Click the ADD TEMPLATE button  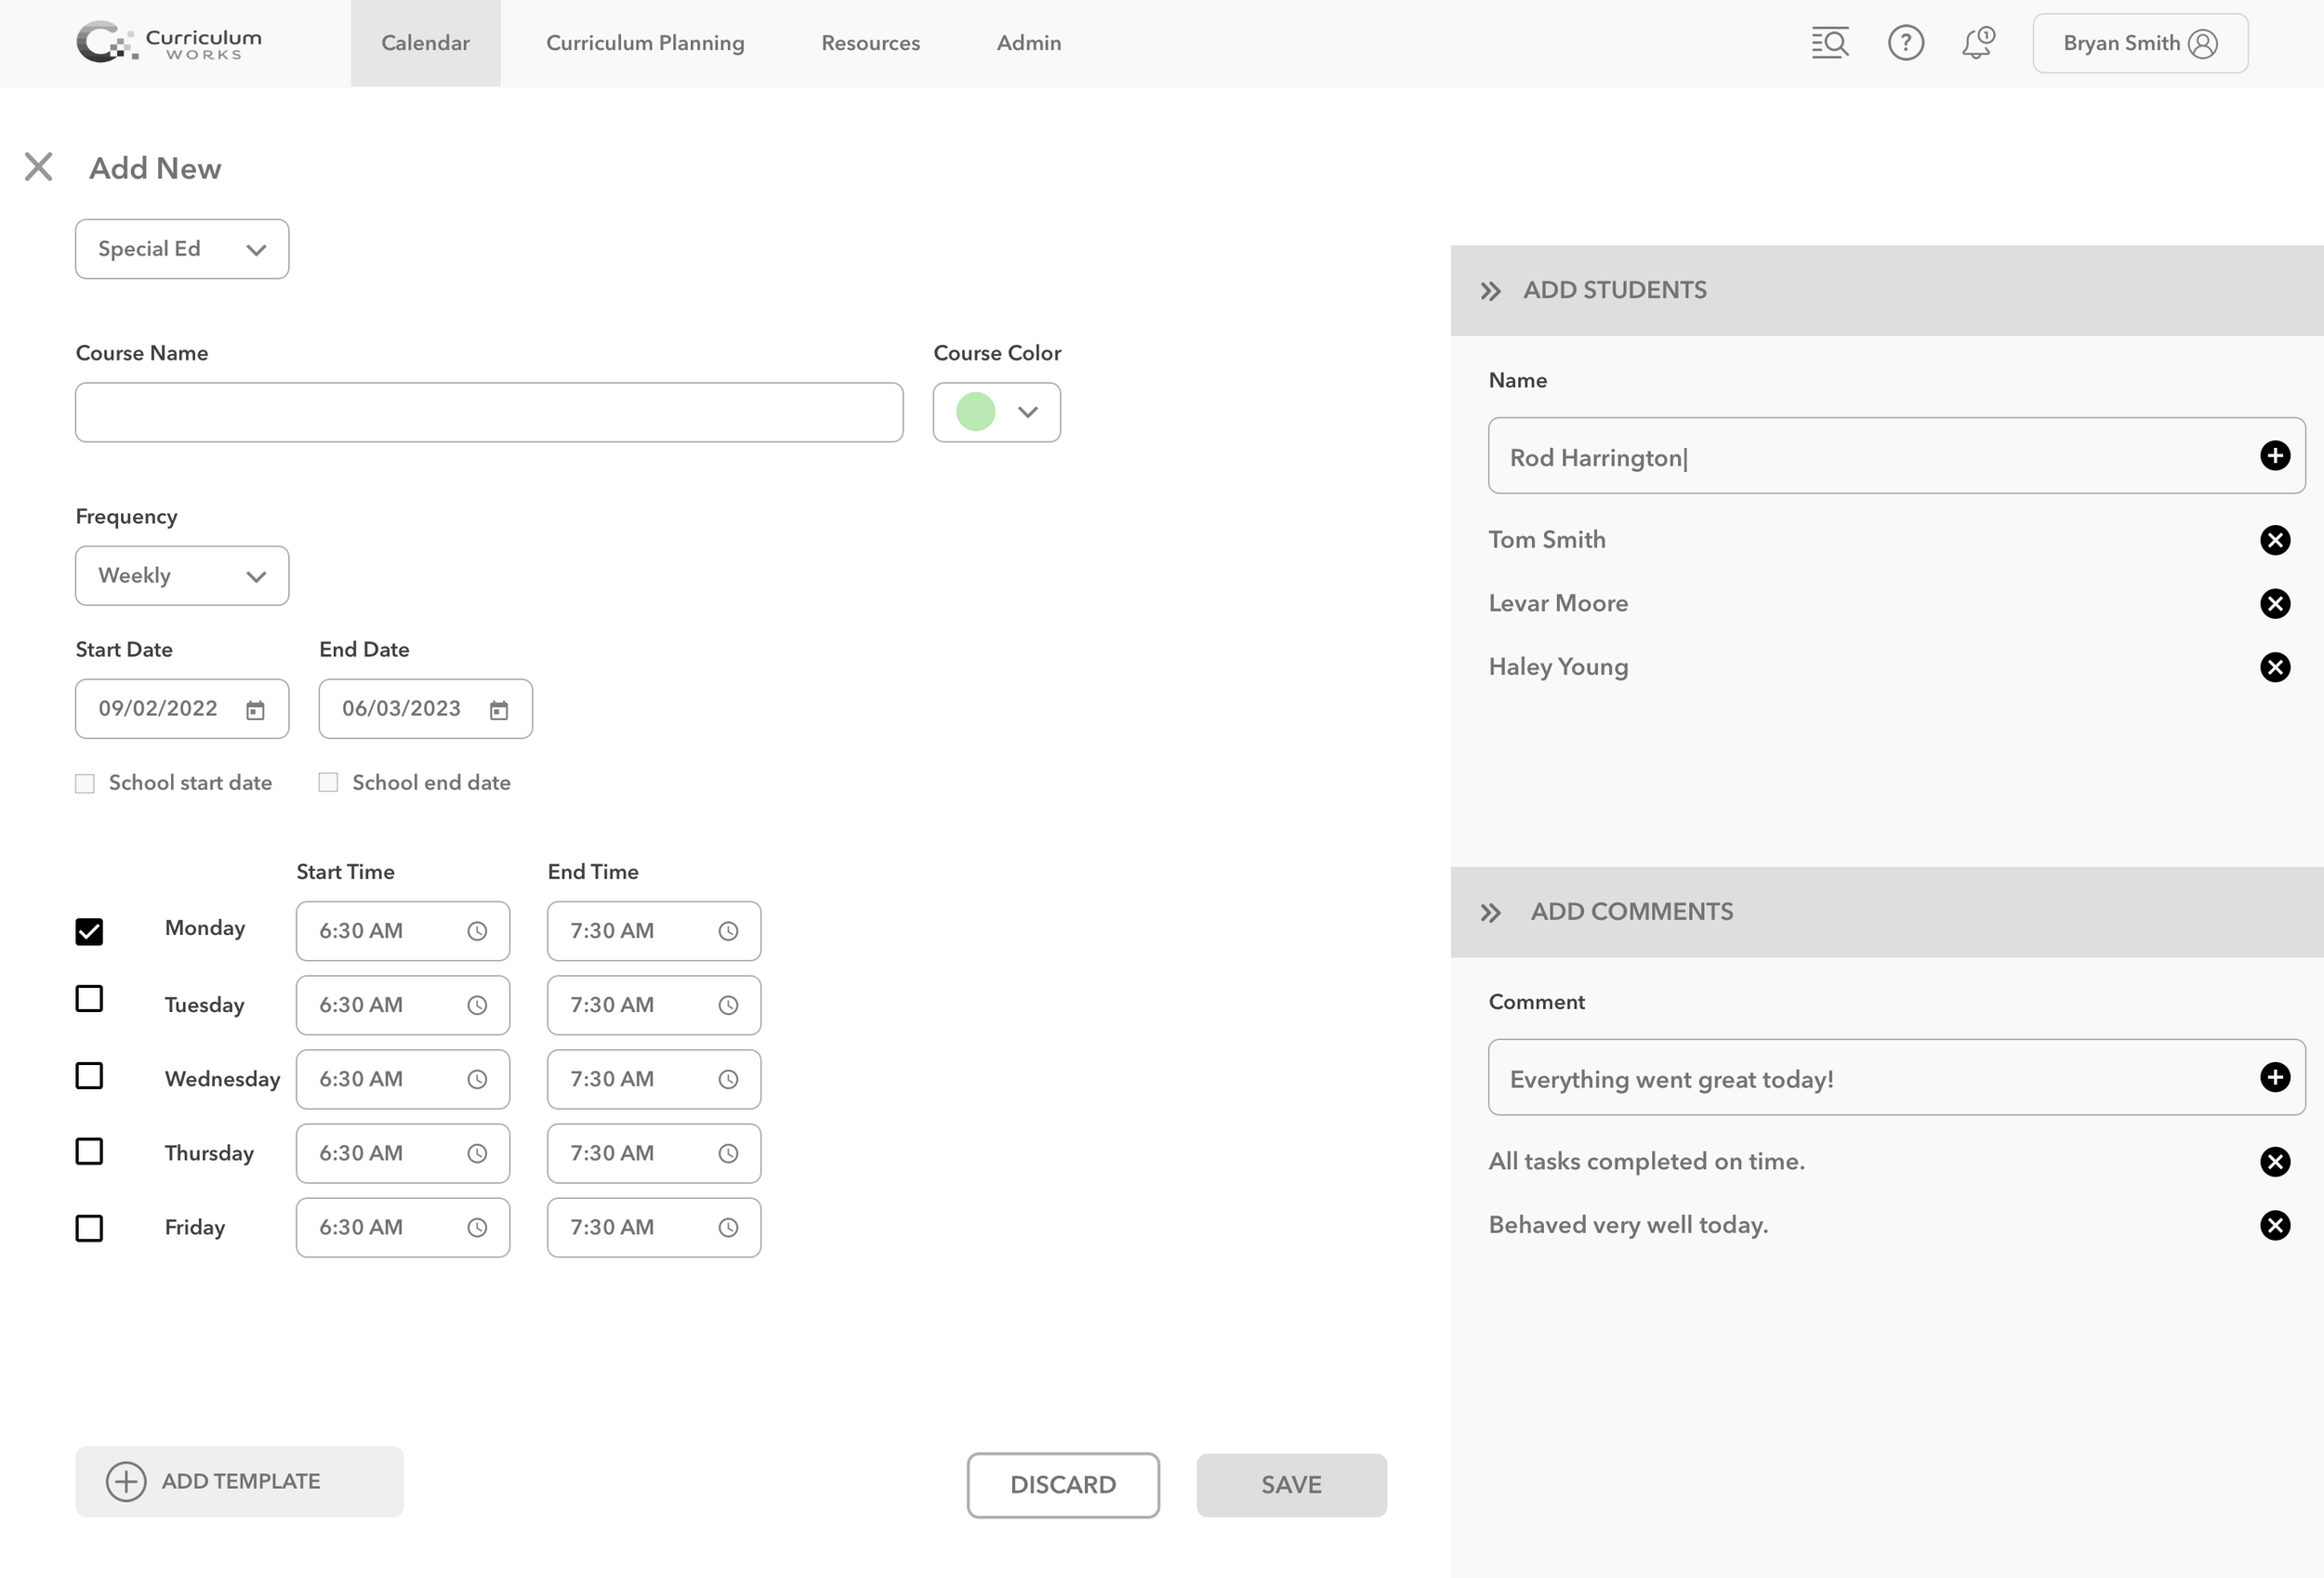coord(239,1482)
